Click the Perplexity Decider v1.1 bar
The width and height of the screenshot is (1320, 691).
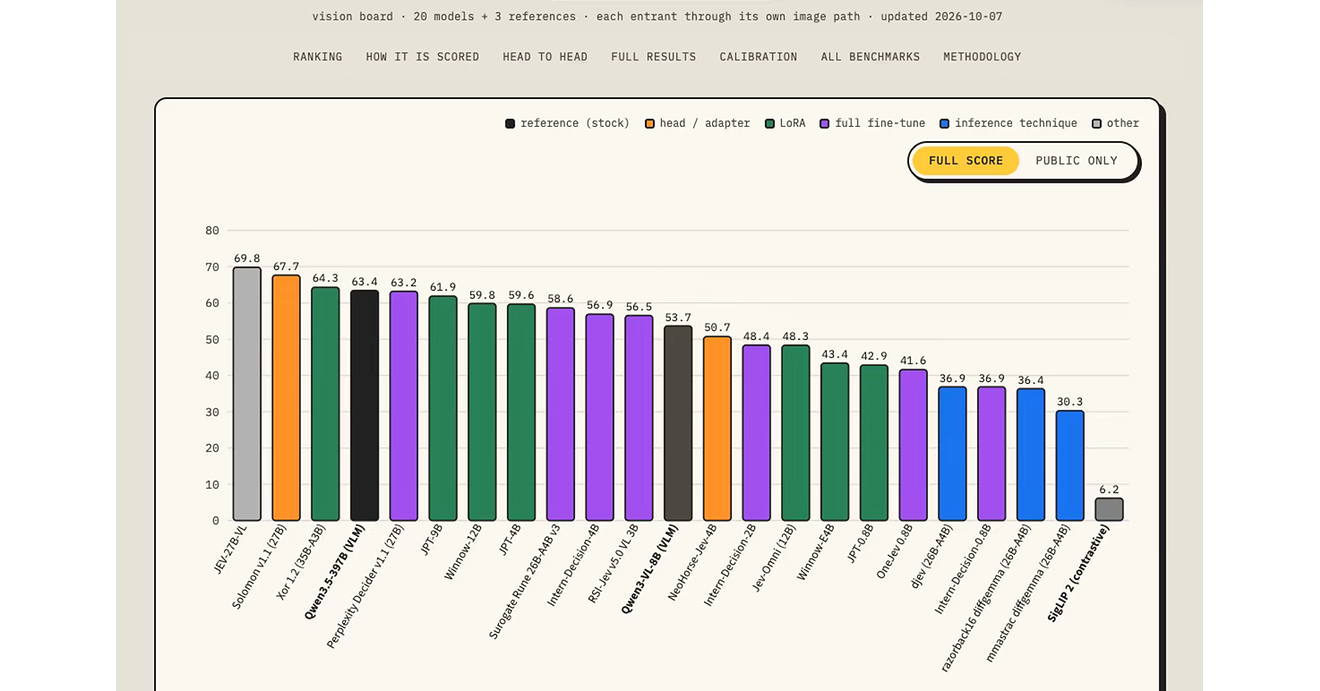click(x=404, y=406)
